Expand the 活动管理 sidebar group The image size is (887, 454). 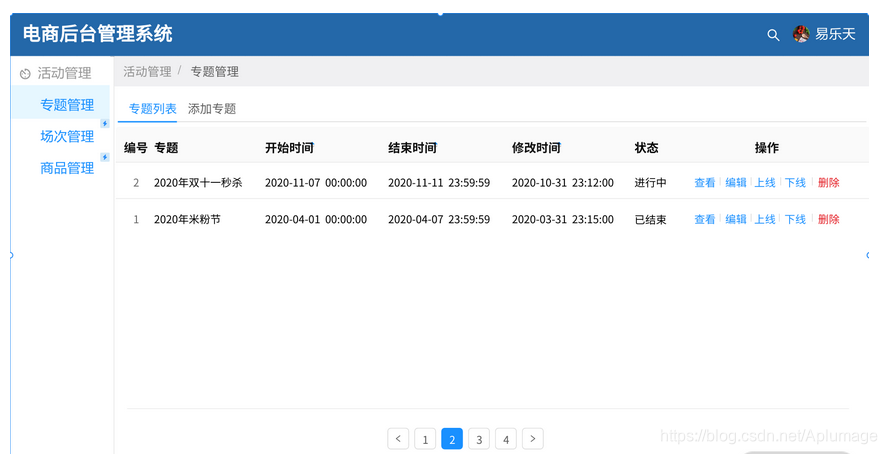[x=64, y=73]
